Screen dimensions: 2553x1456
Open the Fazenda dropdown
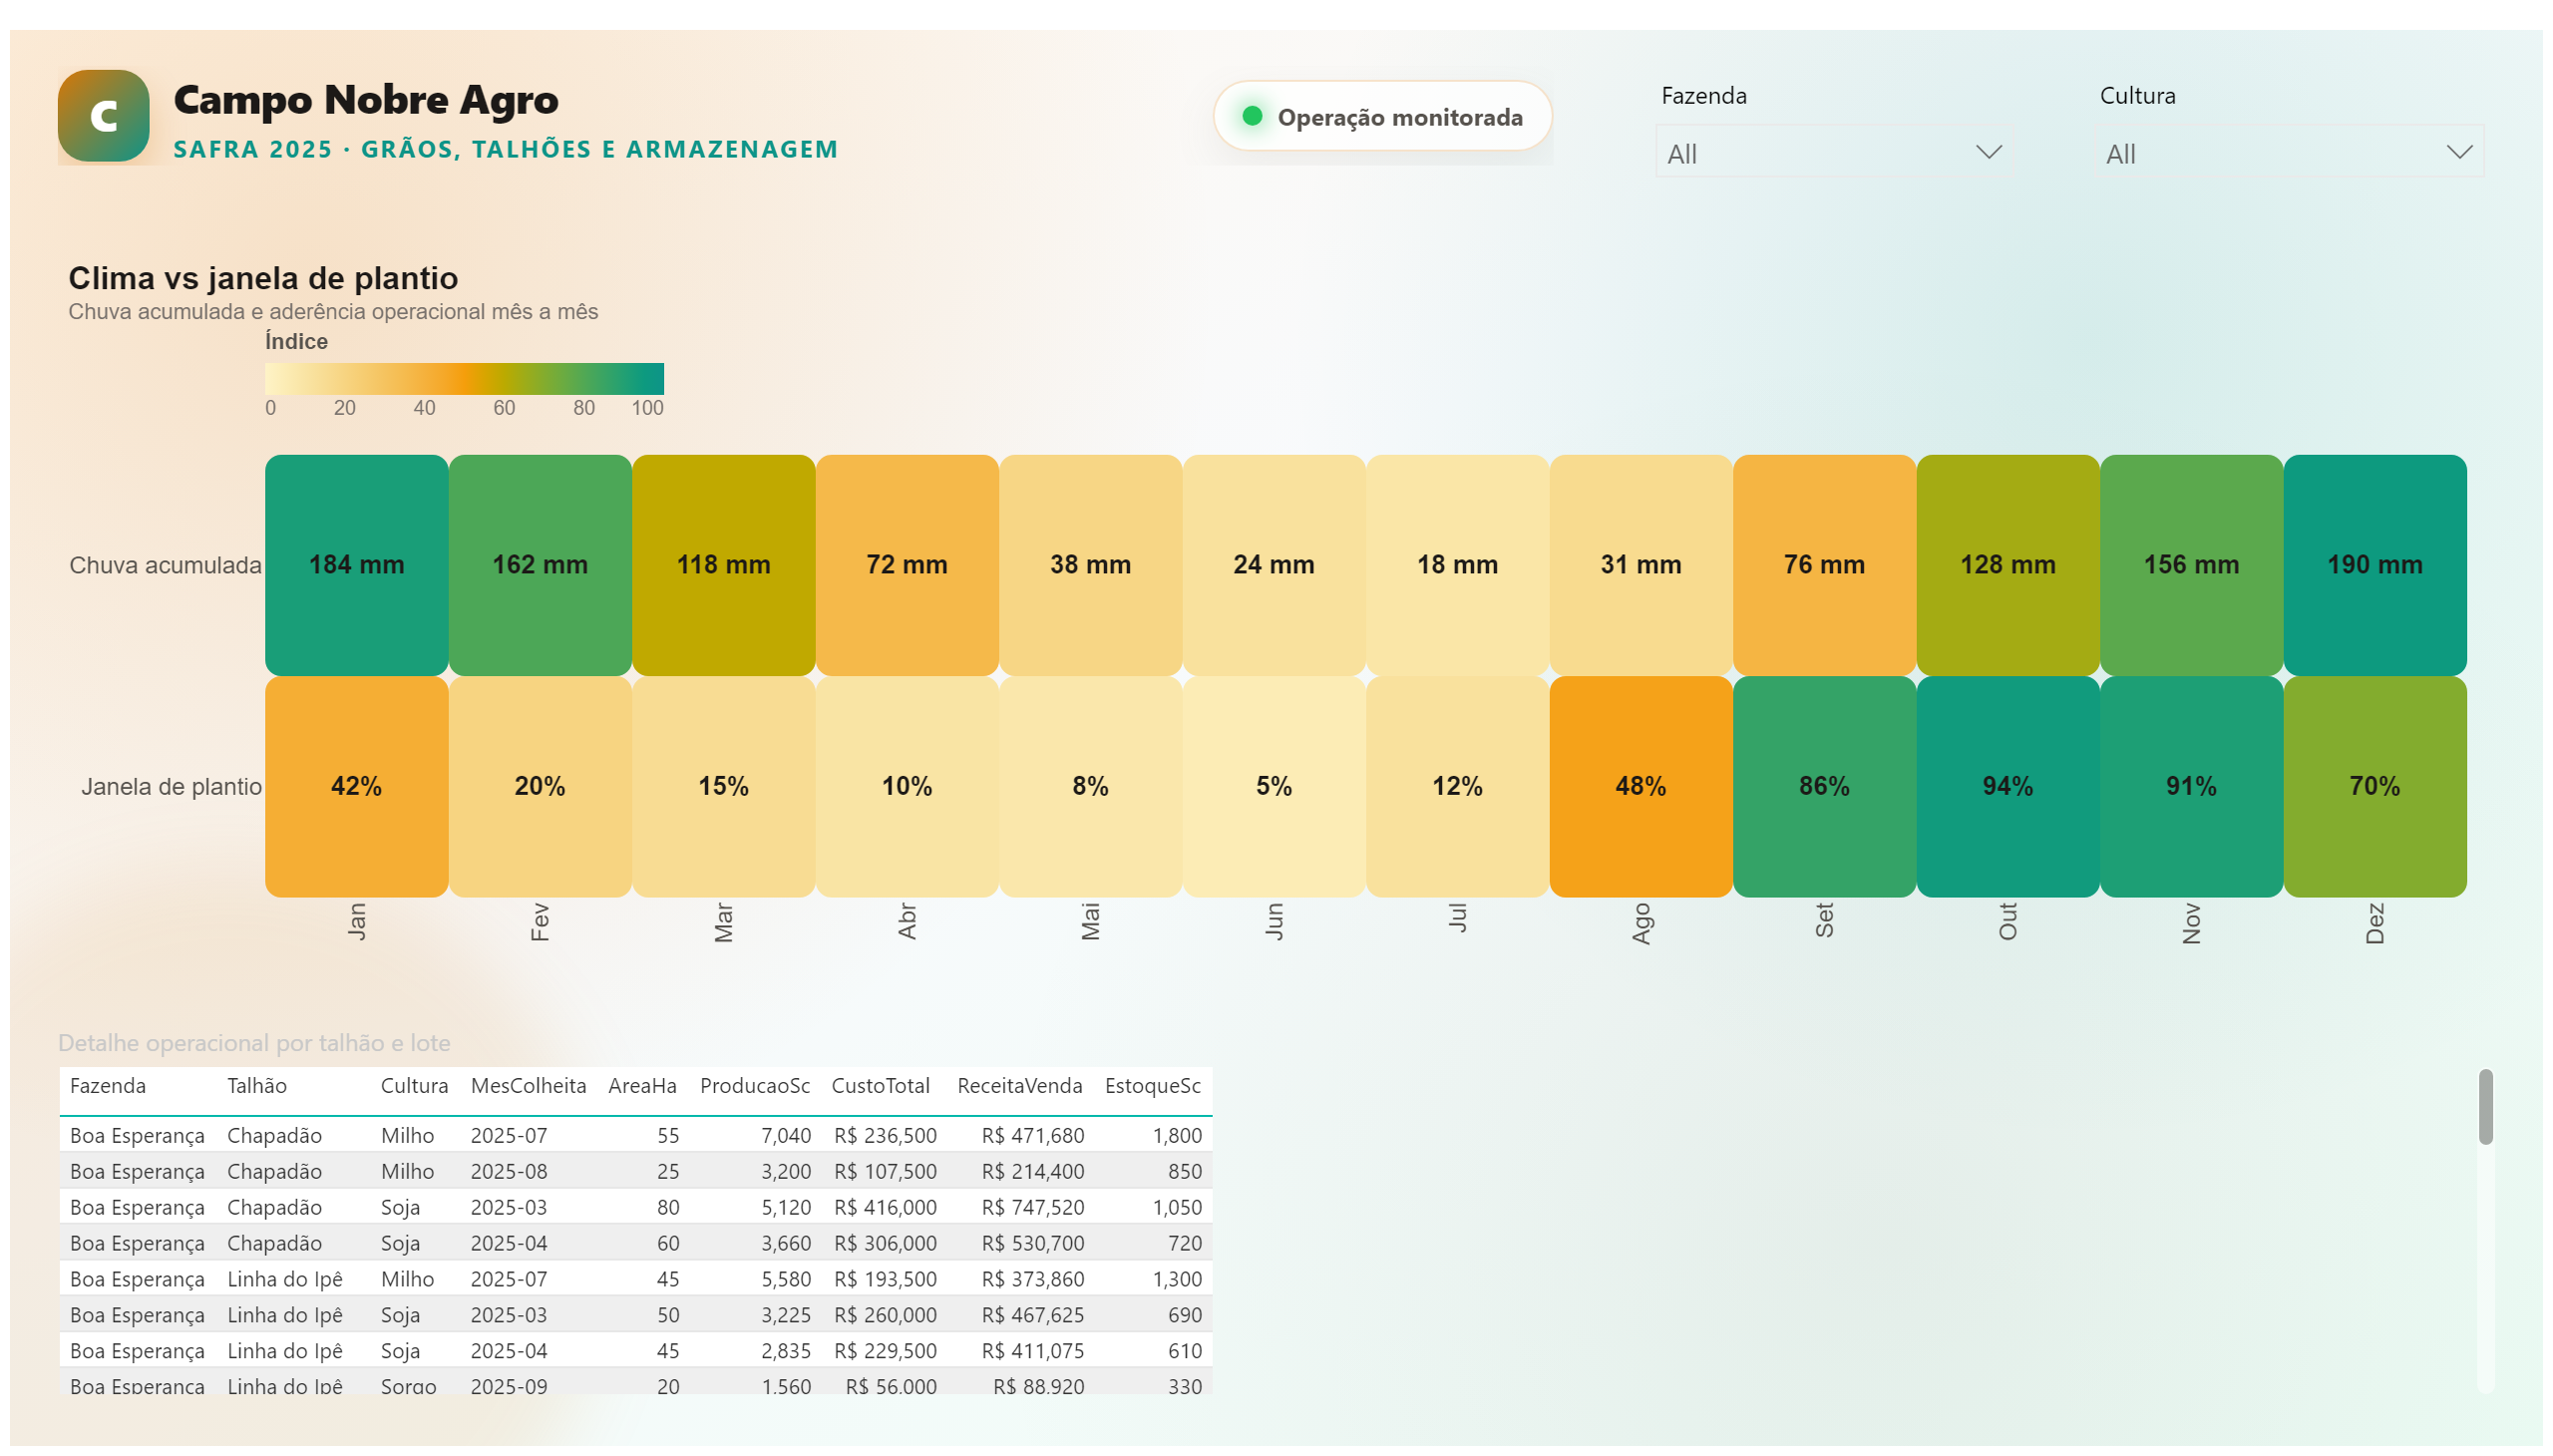[x=1834, y=153]
